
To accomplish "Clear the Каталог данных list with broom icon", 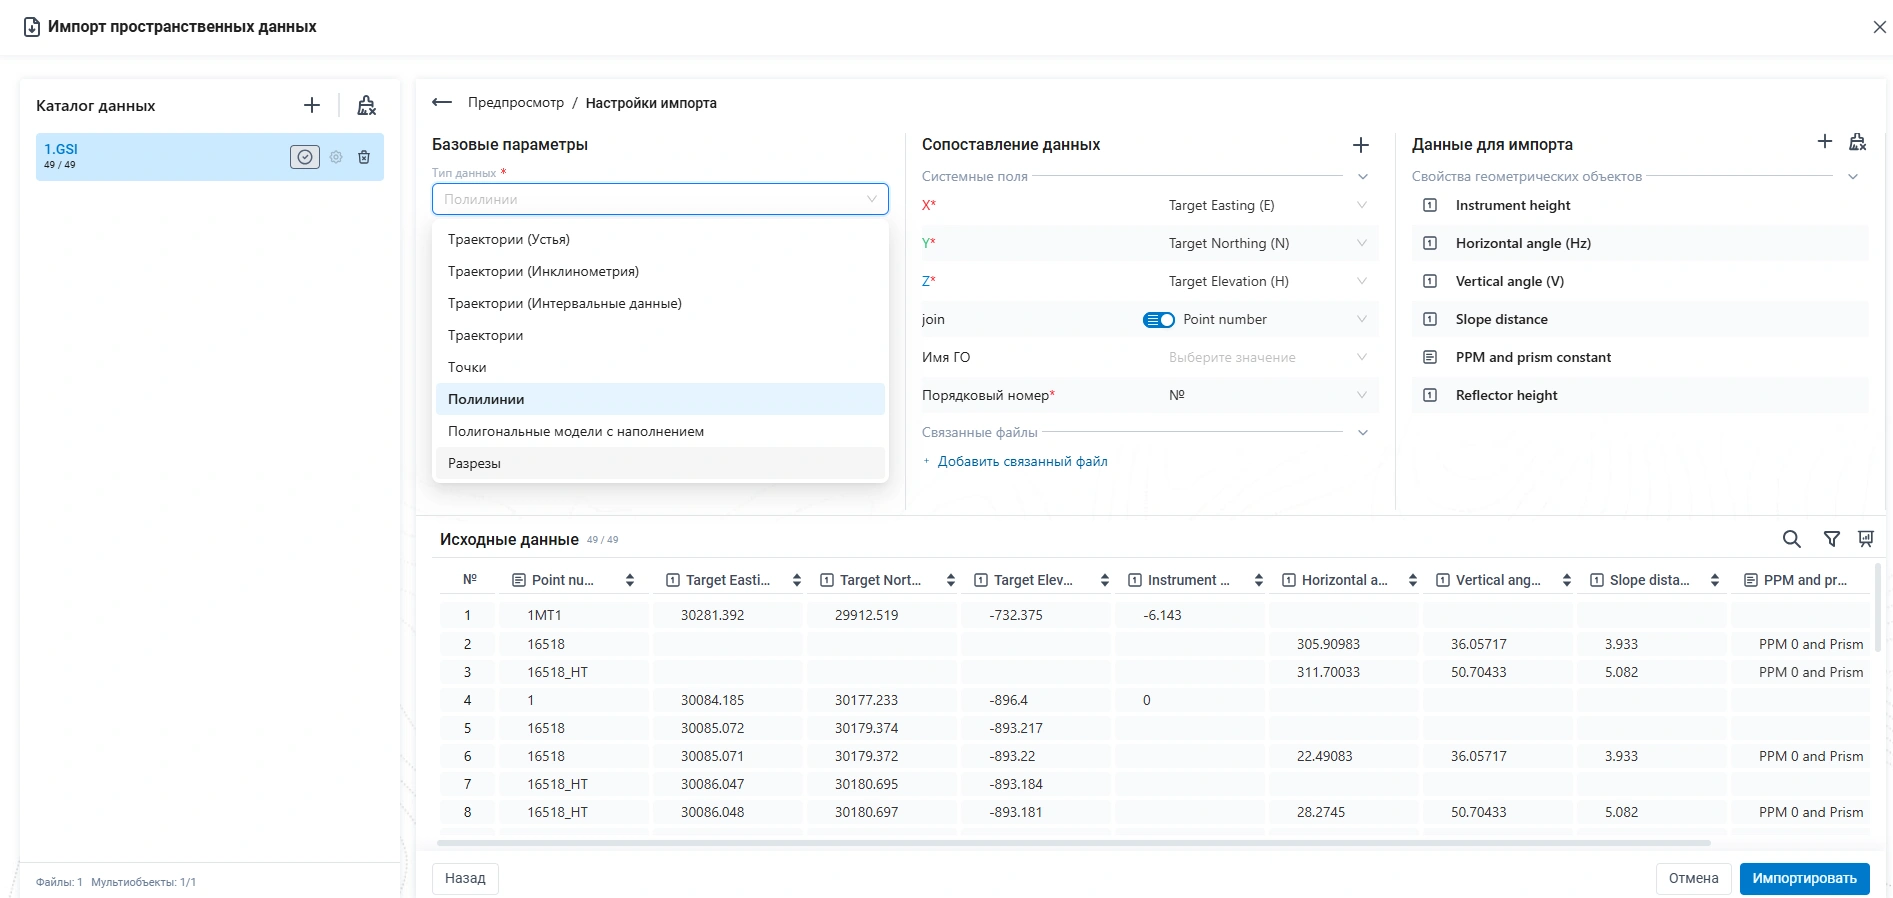I will [x=367, y=105].
